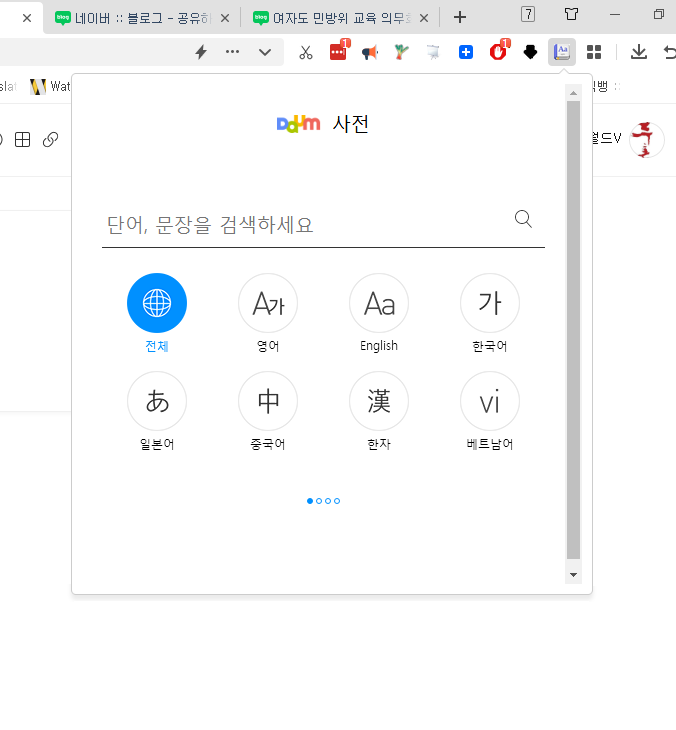The height and width of the screenshot is (730, 676).
Task: Open downloads arrow icon in toolbar
Action: coord(639,52)
